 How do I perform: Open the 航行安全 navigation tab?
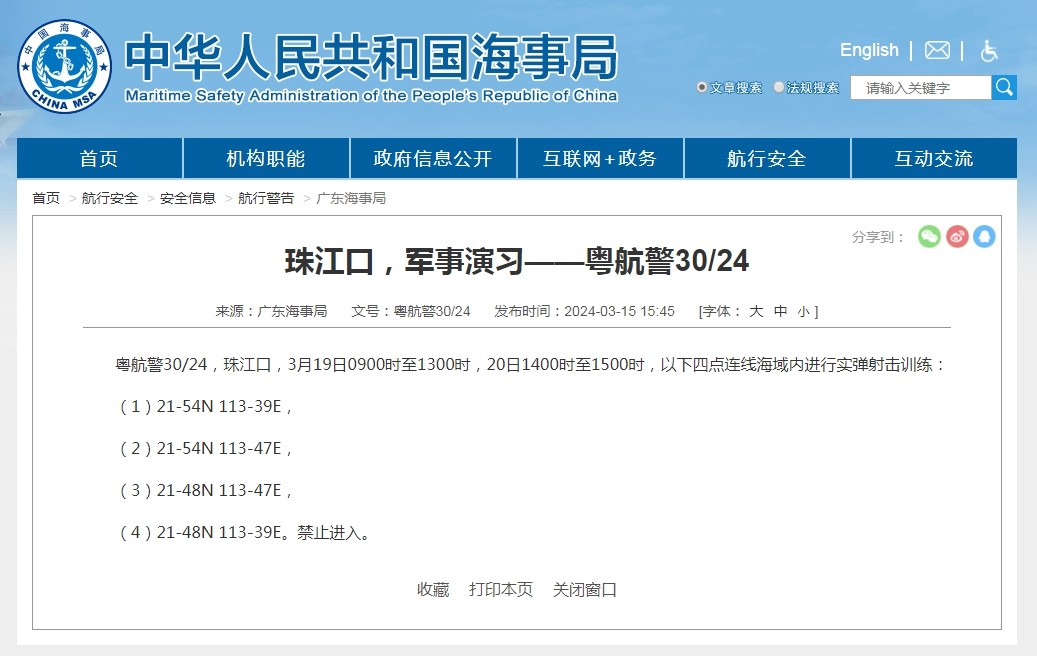point(766,159)
